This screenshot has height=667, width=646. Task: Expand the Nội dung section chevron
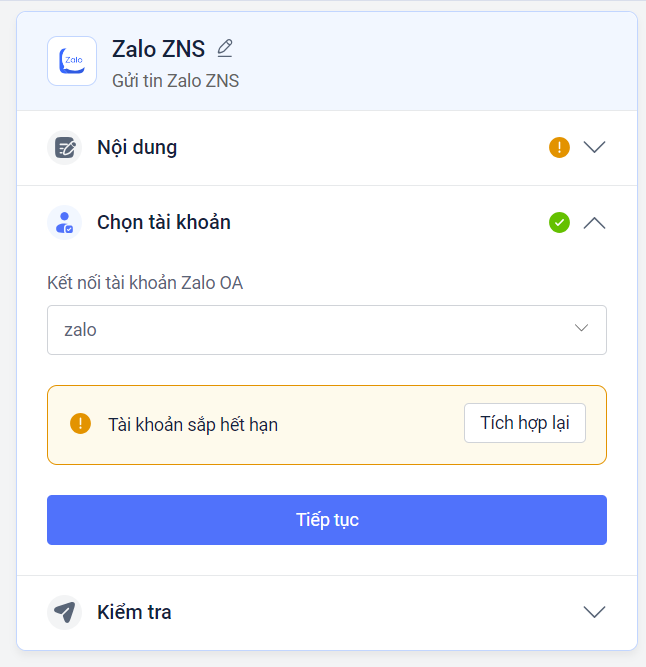click(x=594, y=148)
